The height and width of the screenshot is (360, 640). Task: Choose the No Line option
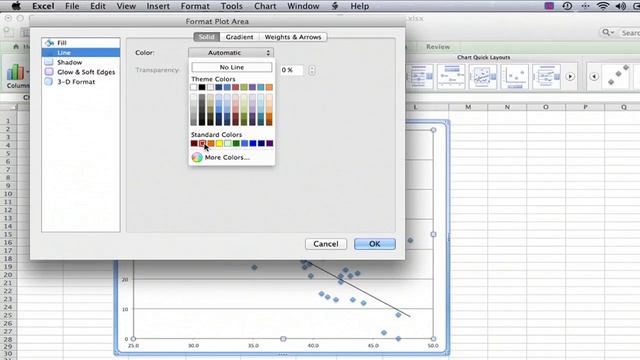(x=231, y=67)
